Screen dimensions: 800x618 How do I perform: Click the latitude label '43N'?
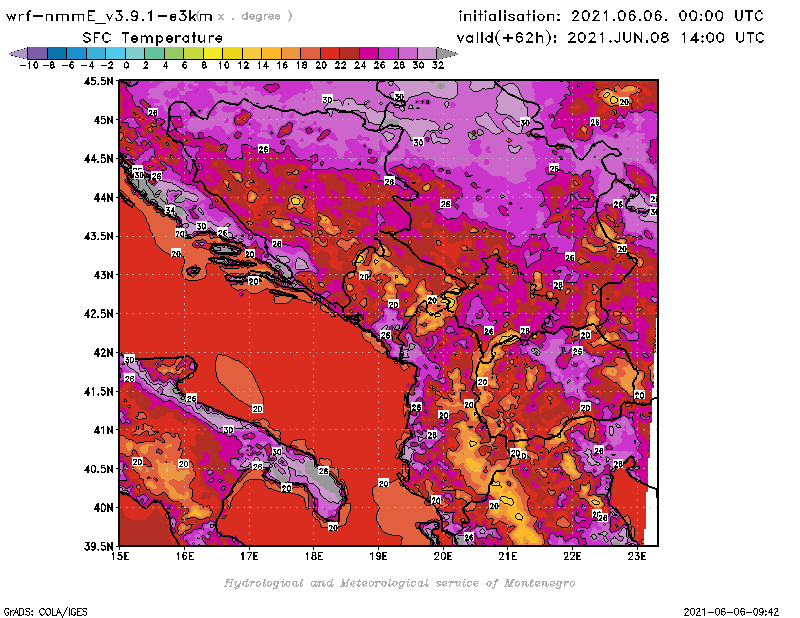tap(103, 275)
